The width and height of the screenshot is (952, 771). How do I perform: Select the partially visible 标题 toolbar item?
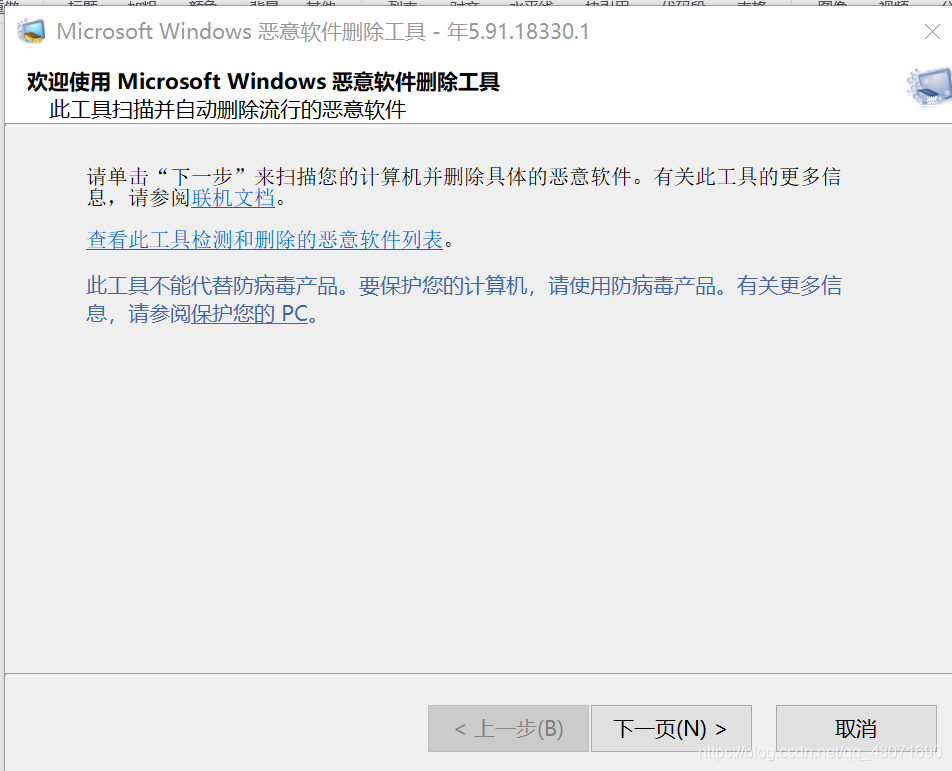[83, 3]
